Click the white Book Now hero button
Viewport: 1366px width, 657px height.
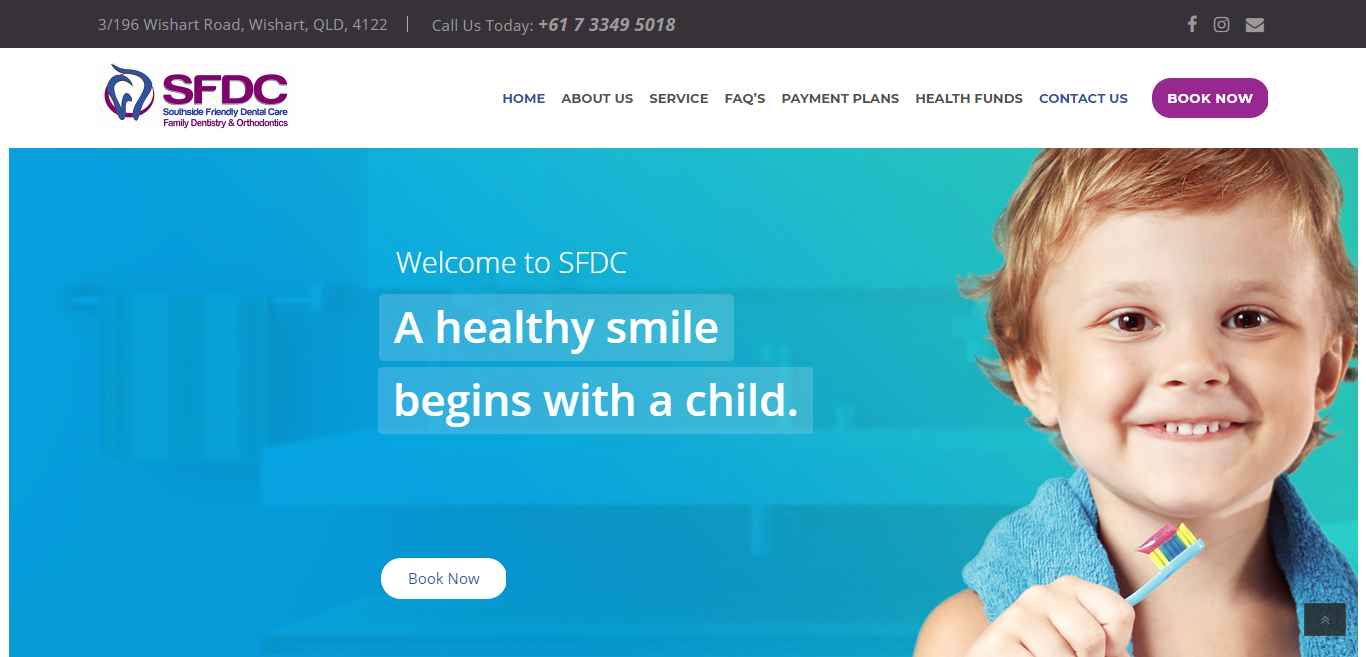[443, 578]
